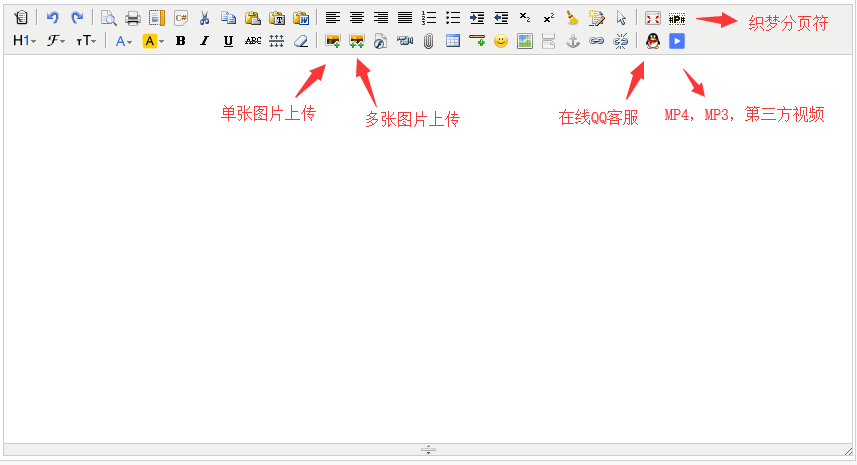Insert a map with the map icon
857x465 pixels.
(525, 41)
